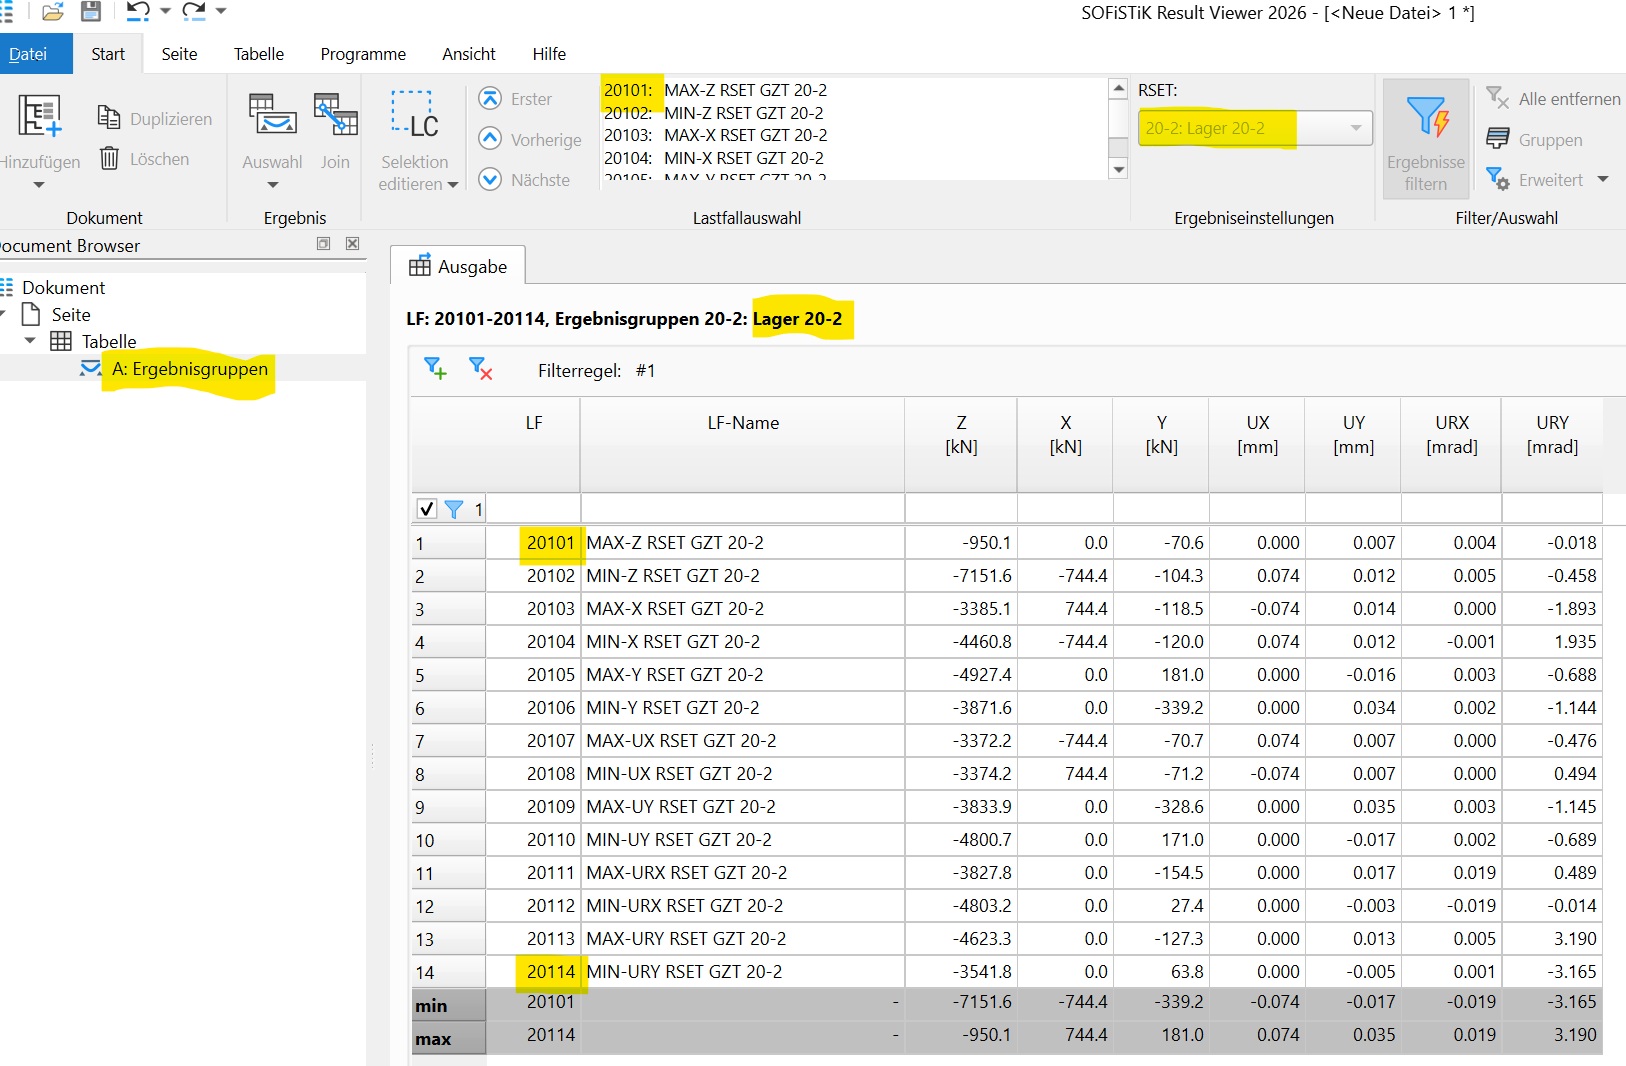Expand the Auswahl dropdown arrow

pyautogui.click(x=272, y=185)
